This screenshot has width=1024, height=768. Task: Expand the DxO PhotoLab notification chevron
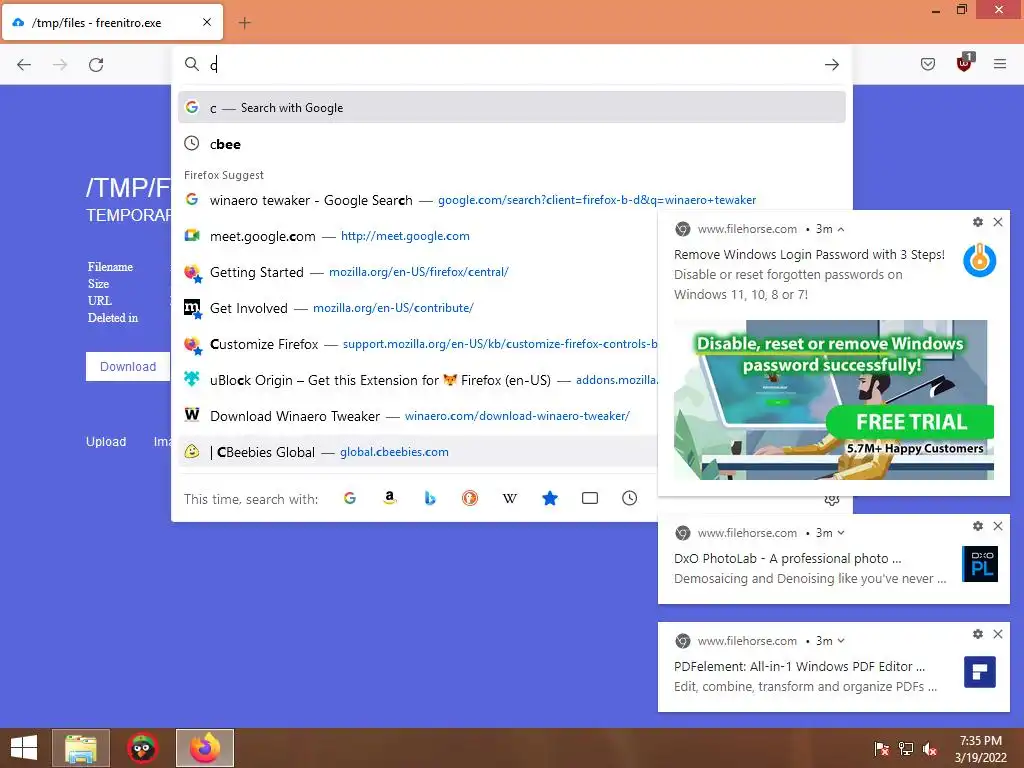(x=841, y=533)
